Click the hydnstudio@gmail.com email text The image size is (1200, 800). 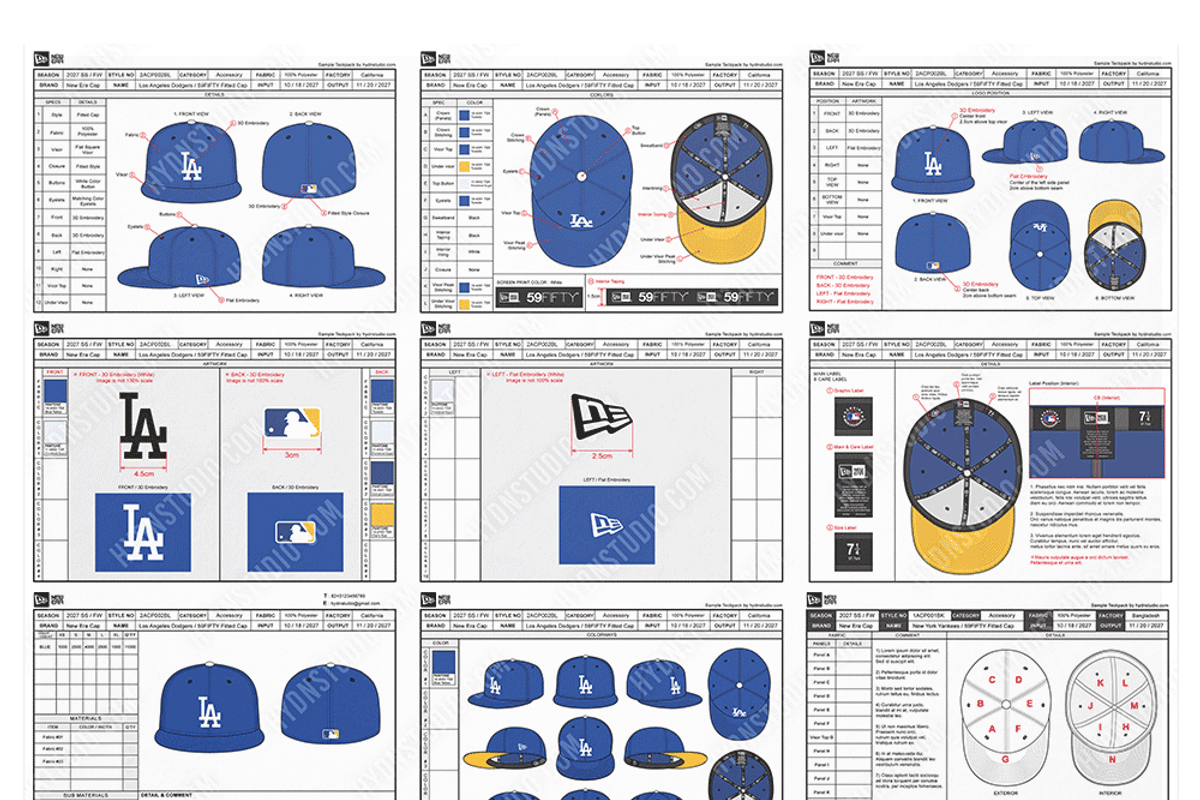[x=351, y=604]
